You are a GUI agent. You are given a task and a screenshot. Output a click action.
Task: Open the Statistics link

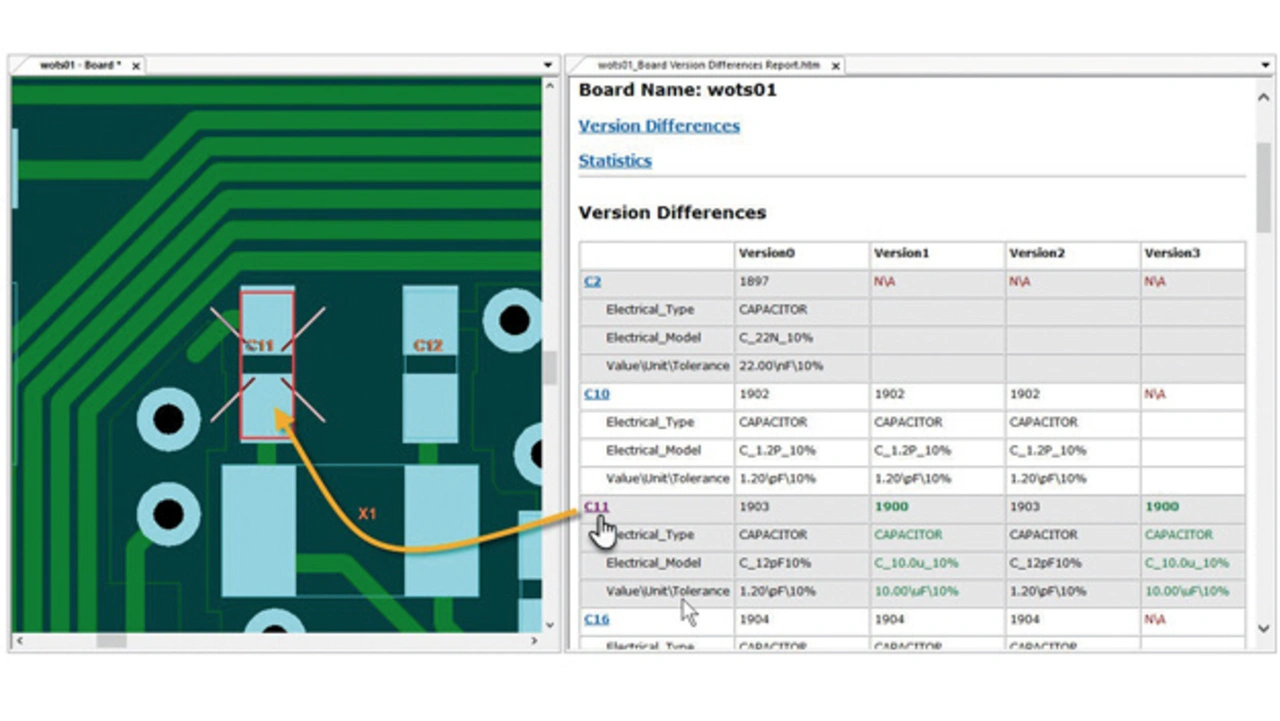pos(615,161)
